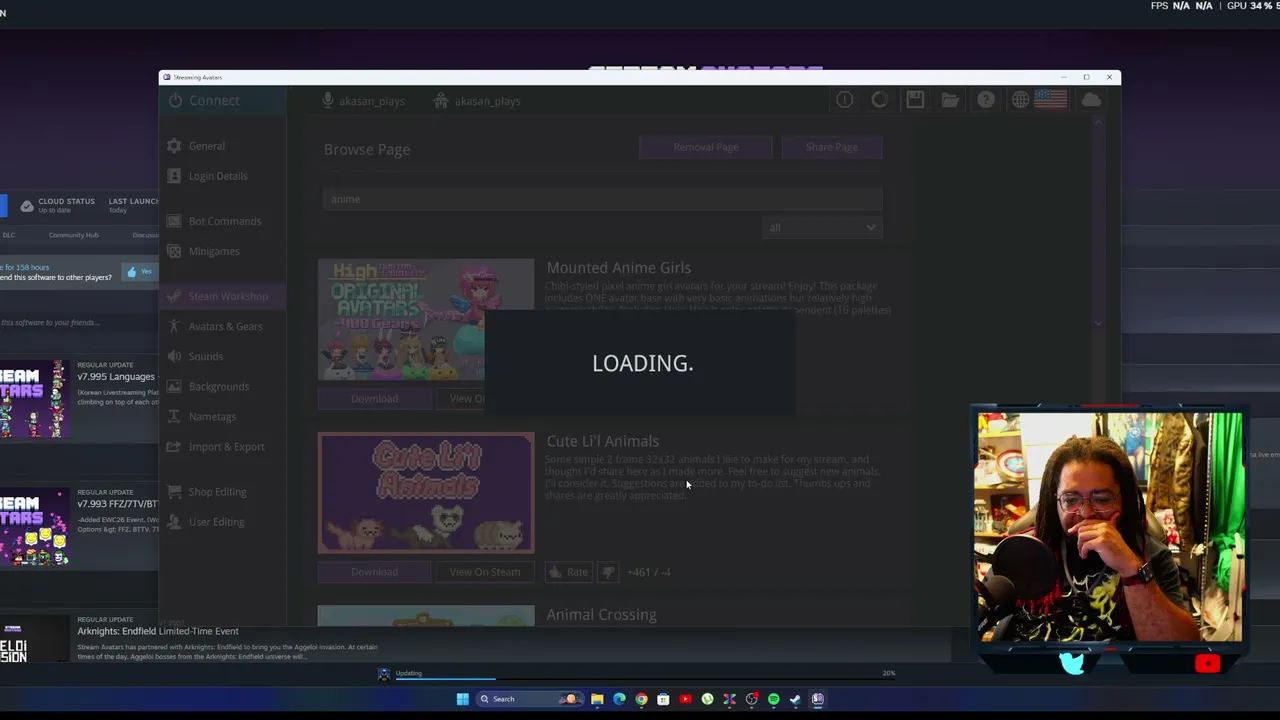Open Steam from taskbar
This screenshot has height=720, width=1280.
coord(795,699)
